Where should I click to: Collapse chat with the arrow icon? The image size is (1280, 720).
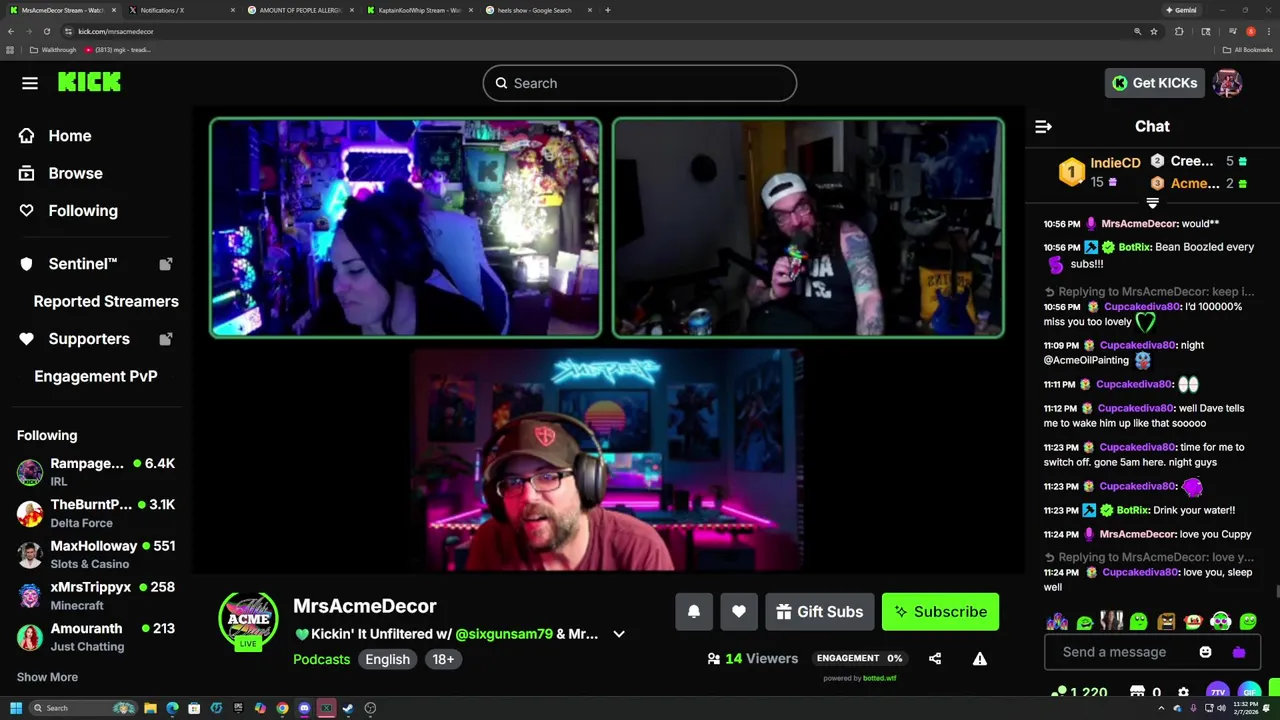pos(1043,126)
